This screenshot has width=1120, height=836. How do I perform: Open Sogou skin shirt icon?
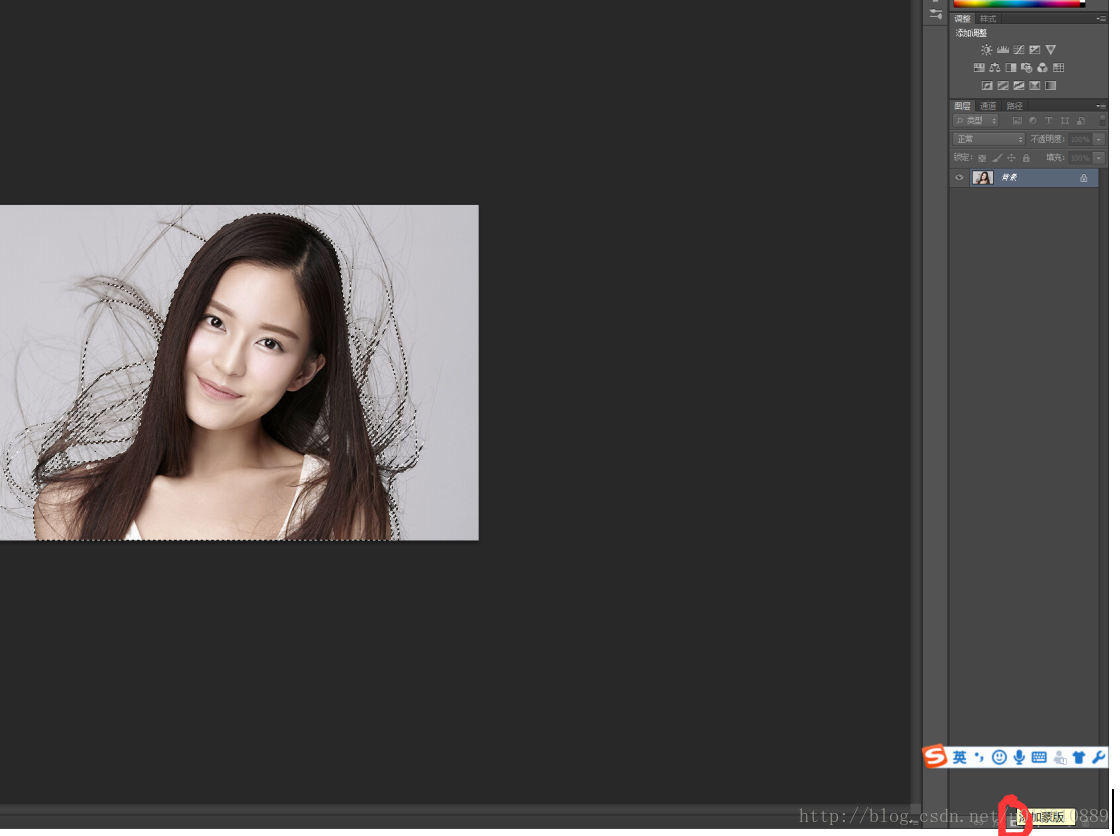[1079, 757]
